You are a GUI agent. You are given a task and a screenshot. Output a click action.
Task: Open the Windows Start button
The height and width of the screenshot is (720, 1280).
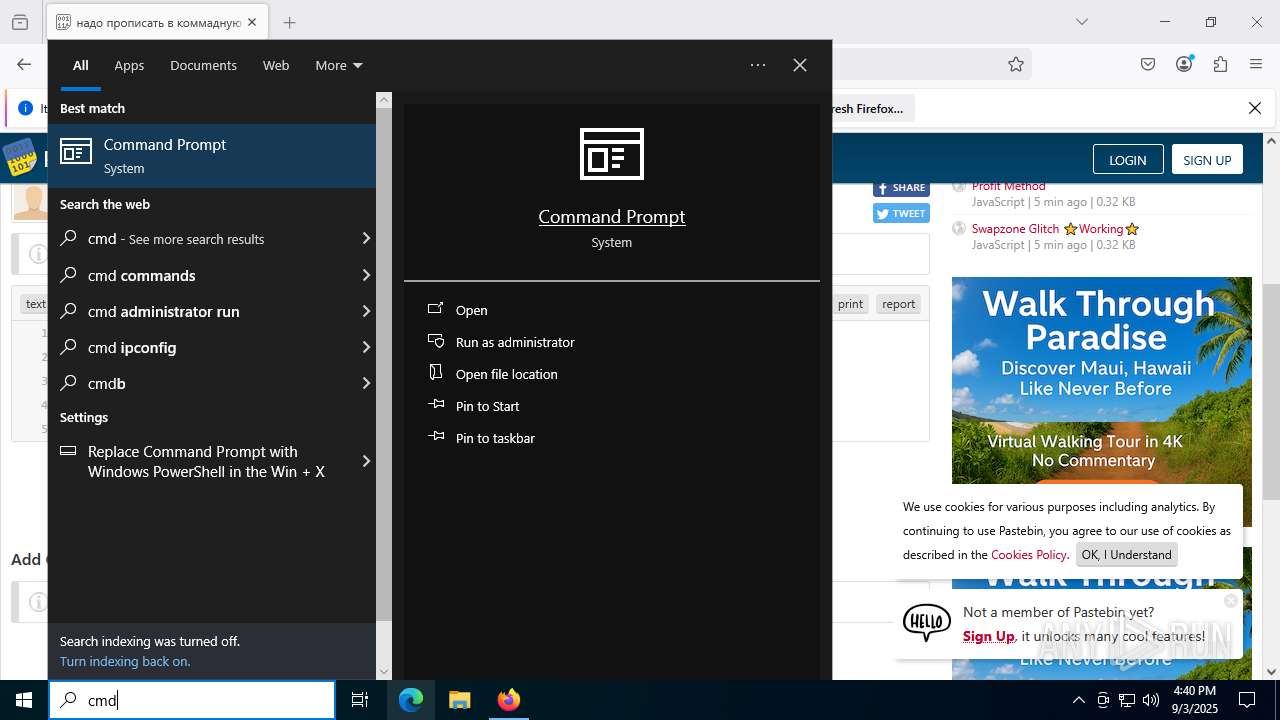coord(24,700)
